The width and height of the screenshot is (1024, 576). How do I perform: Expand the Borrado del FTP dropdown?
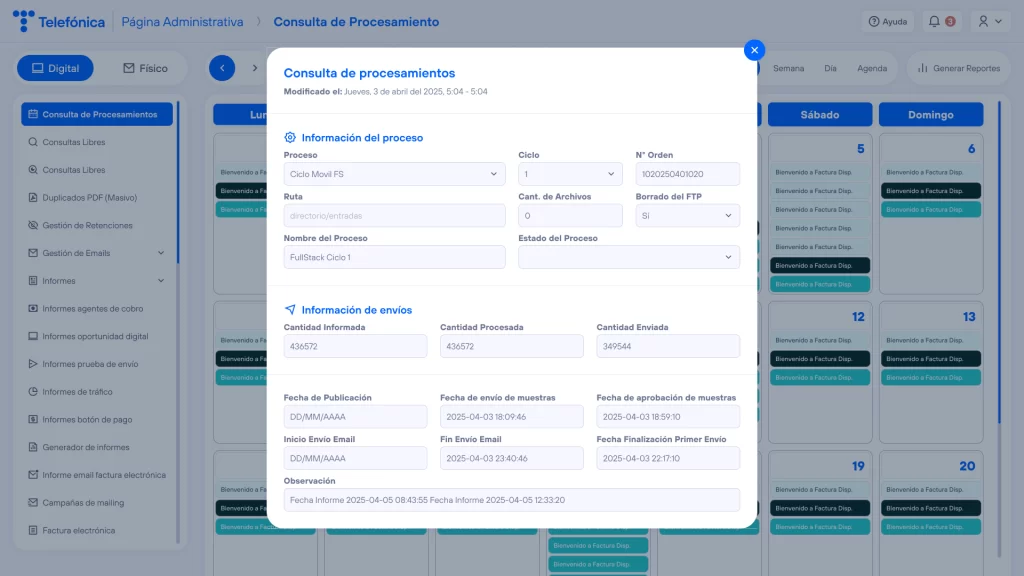coord(687,215)
